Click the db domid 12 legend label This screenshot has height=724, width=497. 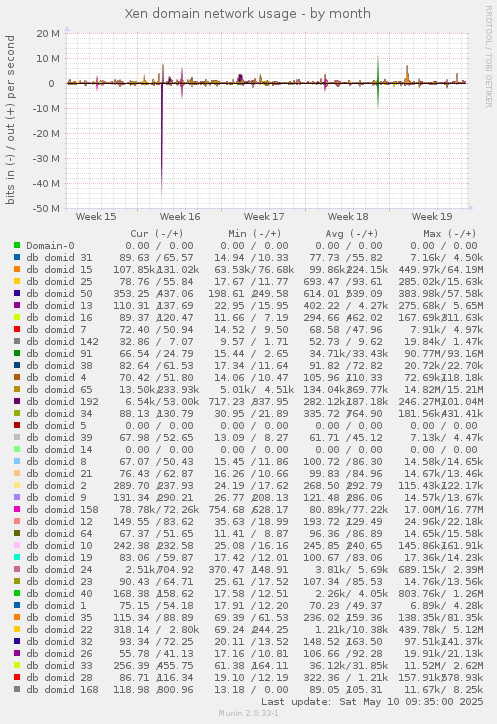coord(59,522)
